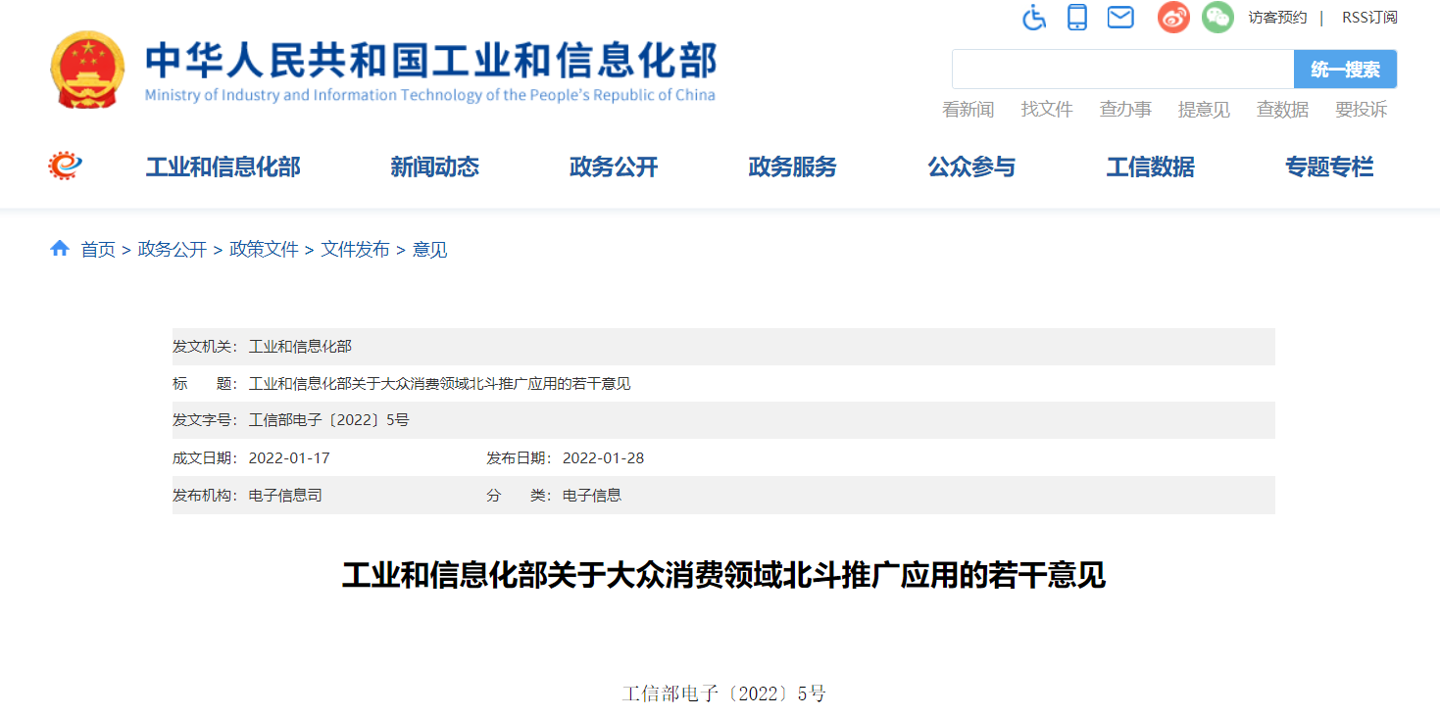Image resolution: width=1440 pixels, height=717 pixels.
Task: Click the 访客预约 link
Action: pyautogui.click(x=1277, y=17)
